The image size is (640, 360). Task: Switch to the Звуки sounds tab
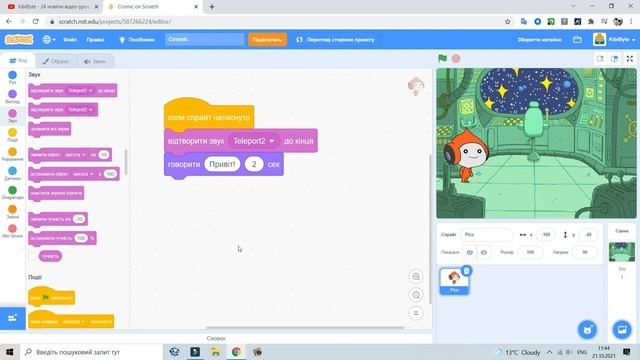(x=95, y=61)
